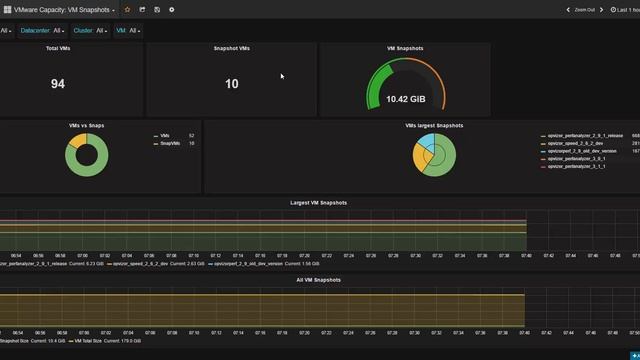Open dashboard settings gear icon
Image resolution: width=640 pixels, height=360 pixels.
[x=172, y=9]
